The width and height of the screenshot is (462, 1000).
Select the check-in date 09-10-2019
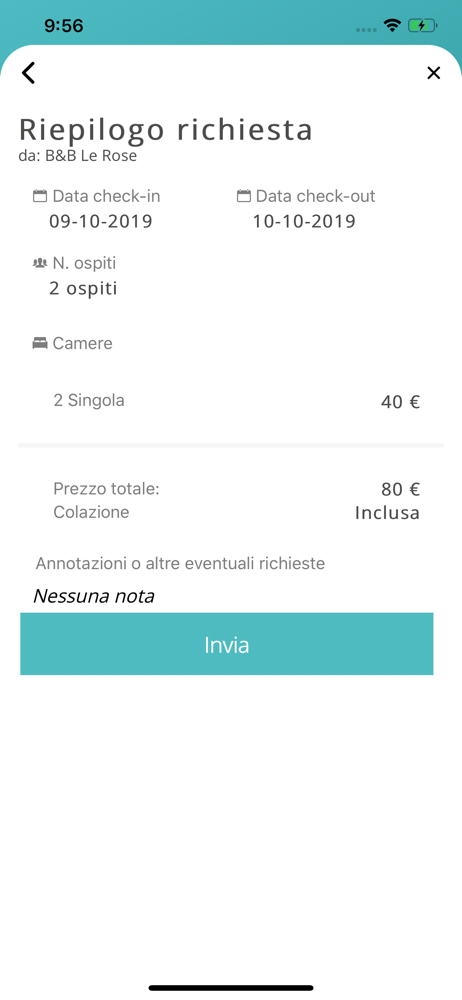pos(101,222)
